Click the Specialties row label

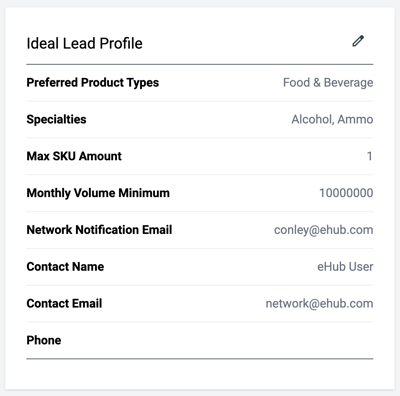56,119
